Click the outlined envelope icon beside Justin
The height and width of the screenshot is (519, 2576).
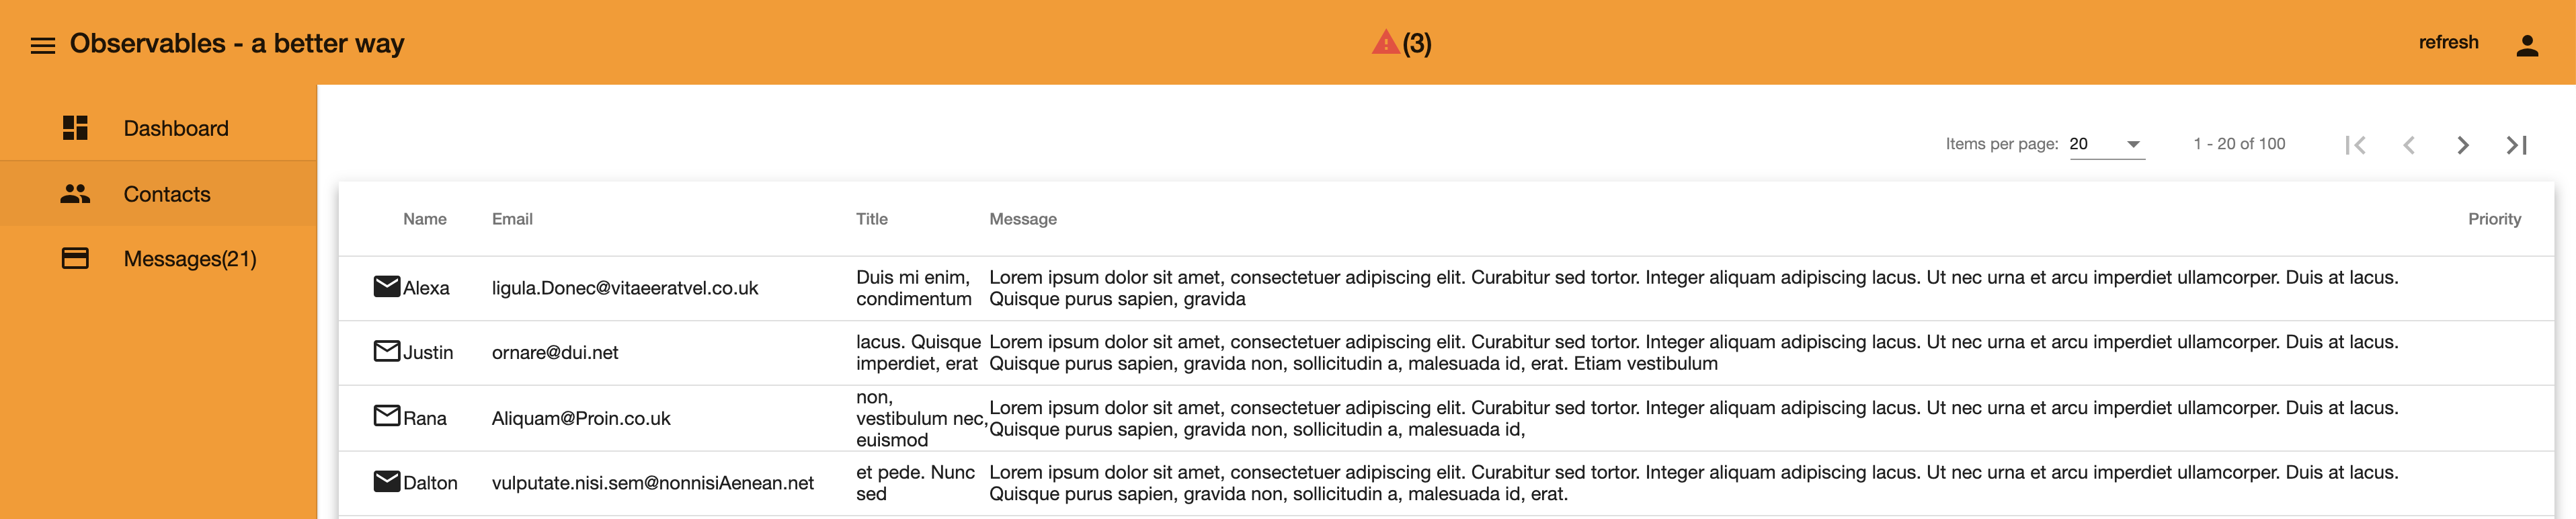pyautogui.click(x=387, y=351)
